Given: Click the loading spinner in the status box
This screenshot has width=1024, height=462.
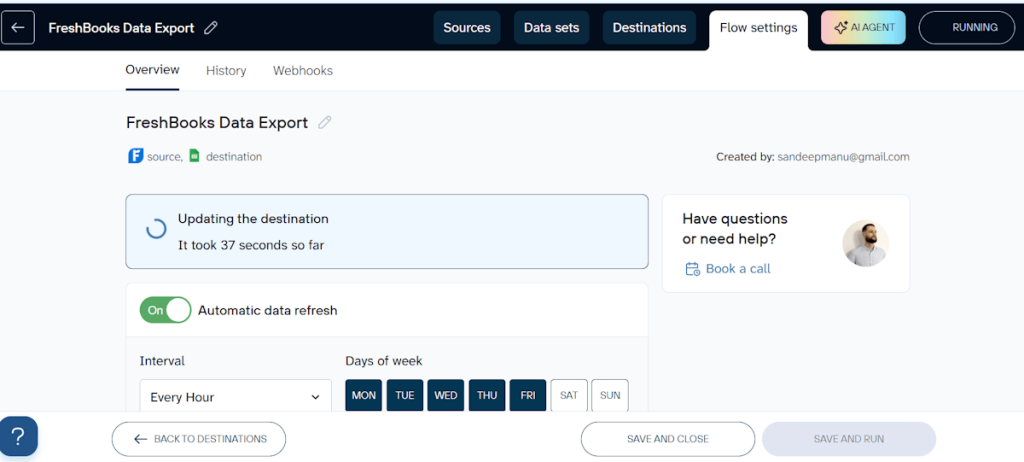Looking at the screenshot, I should (156, 229).
